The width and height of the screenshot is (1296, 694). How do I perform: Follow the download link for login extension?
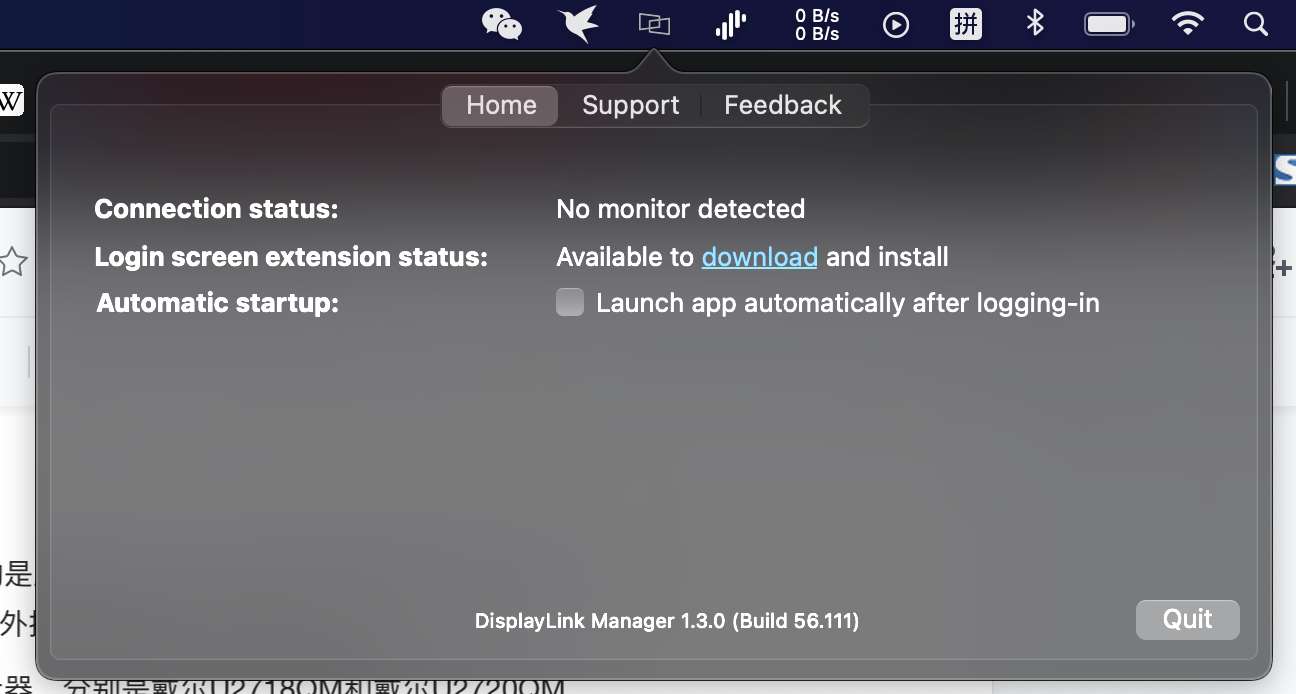pyautogui.click(x=760, y=257)
